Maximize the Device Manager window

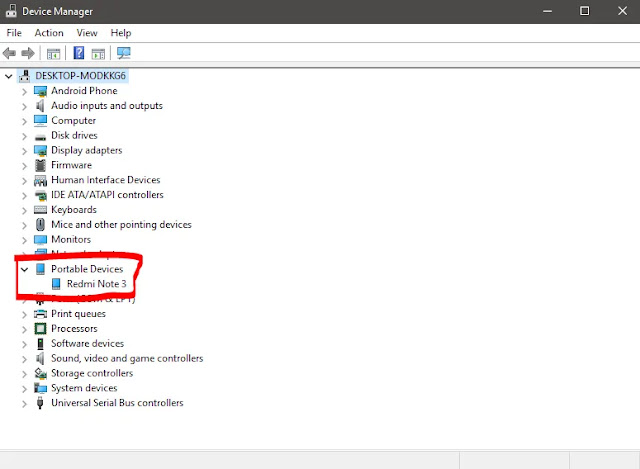point(584,11)
